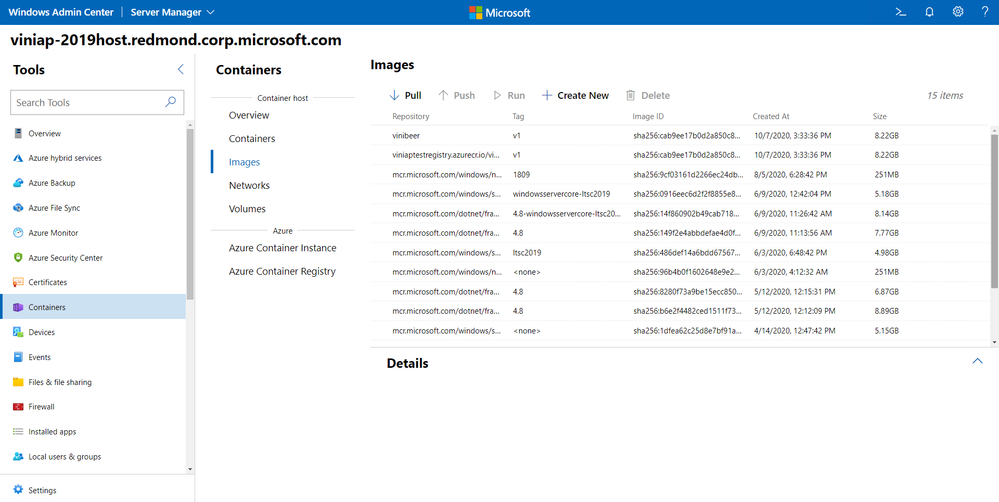The height and width of the screenshot is (502, 999).
Task: Click the images table scrollbar thumb
Action: [995, 210]
